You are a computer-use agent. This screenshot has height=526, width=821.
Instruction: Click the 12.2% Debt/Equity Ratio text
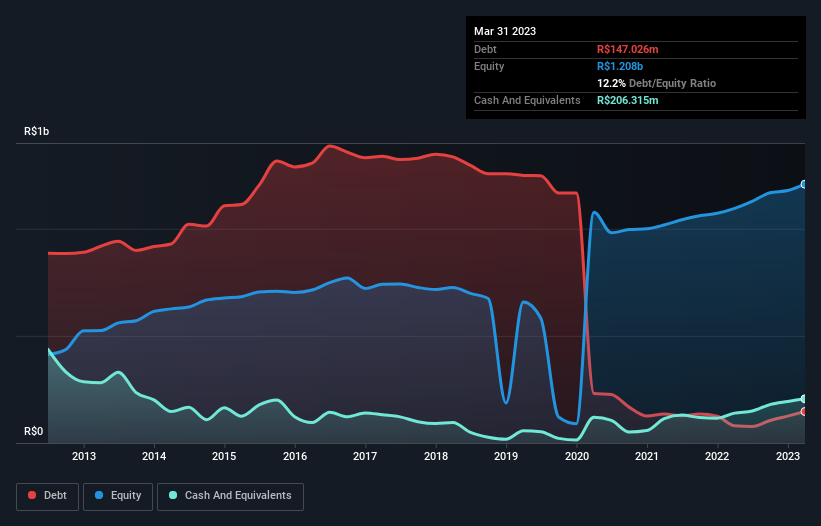pos(657,83)
